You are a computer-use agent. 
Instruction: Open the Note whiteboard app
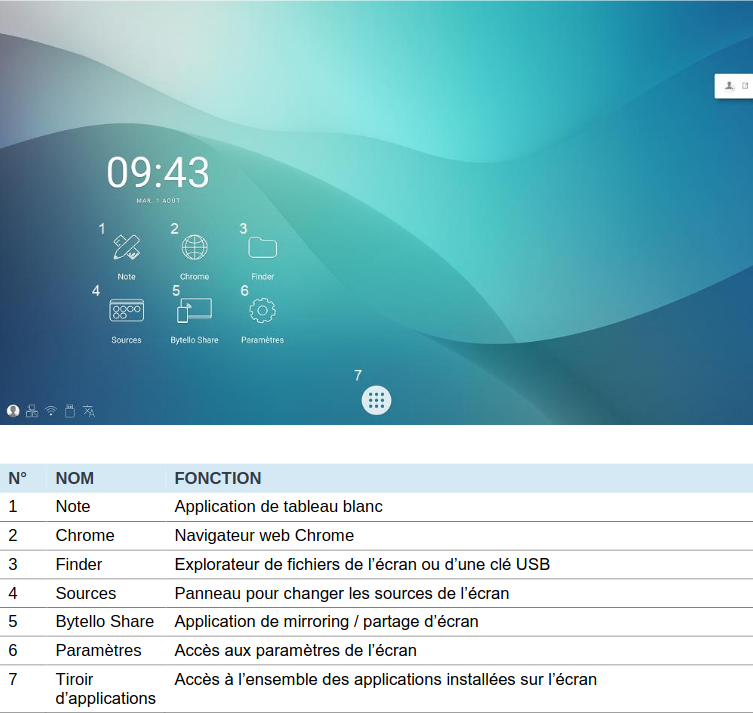[x=126, y=247]
